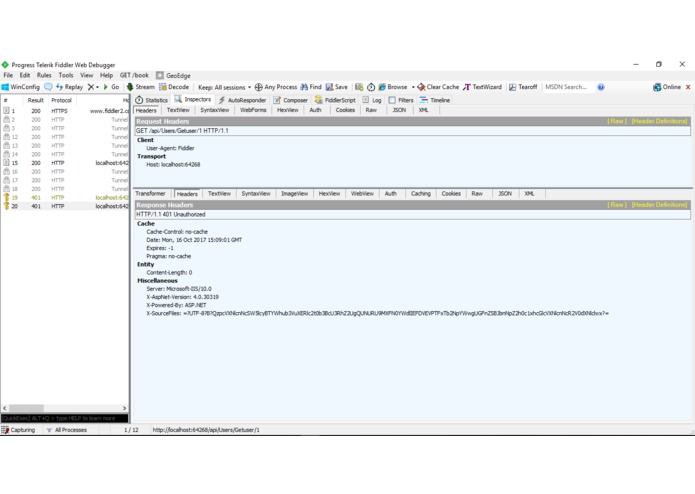Image resolution: width=695 pixels, height=494 pixels.
Task: Open the File menu
Action: click(x=8, y=75)
